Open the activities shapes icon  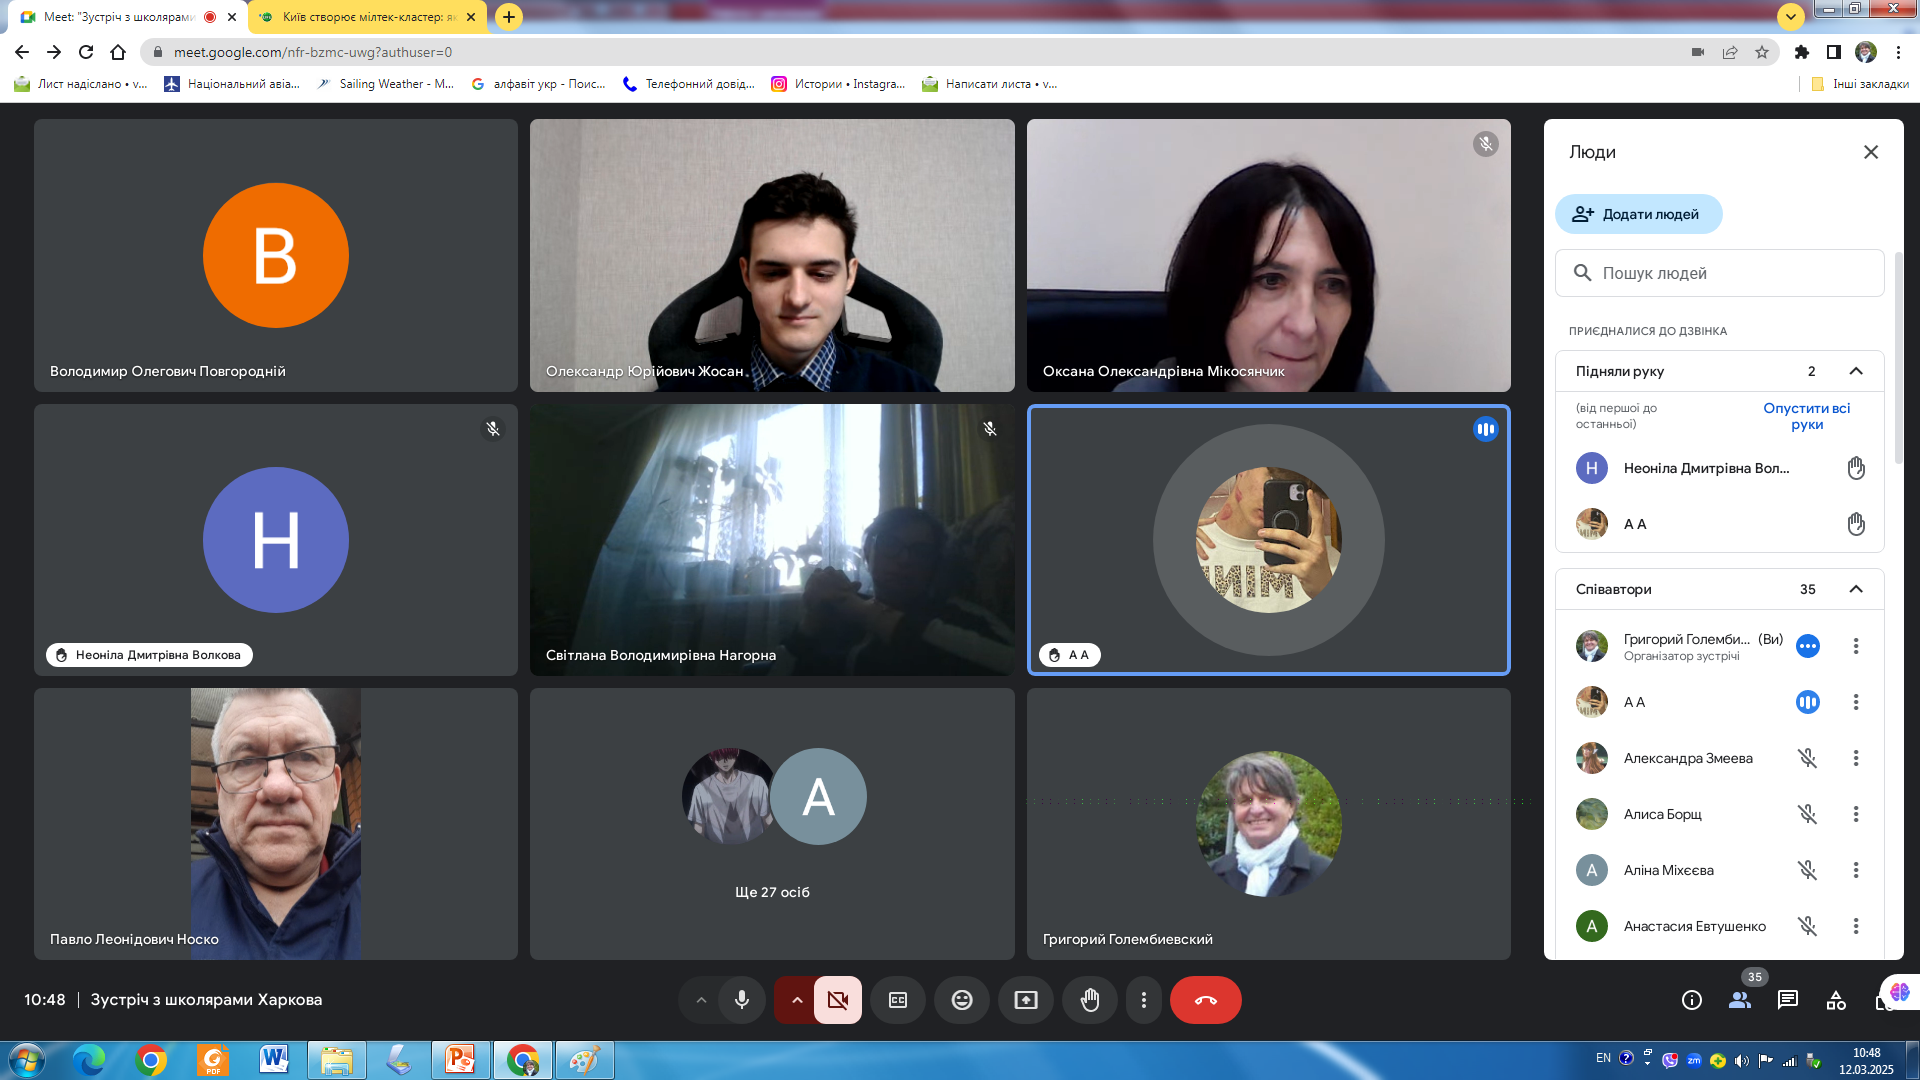[x=1836, y=1000]
